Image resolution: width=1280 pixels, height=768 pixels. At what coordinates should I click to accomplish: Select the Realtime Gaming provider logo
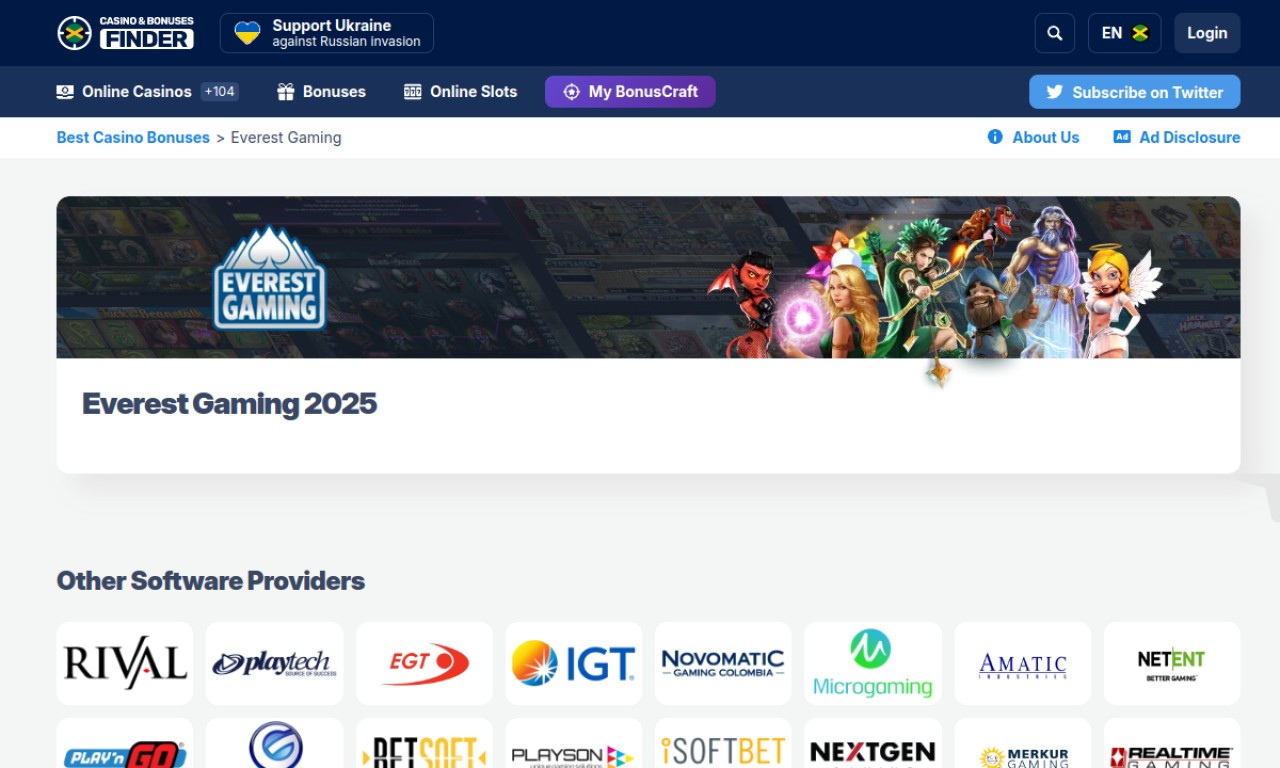1172,743
